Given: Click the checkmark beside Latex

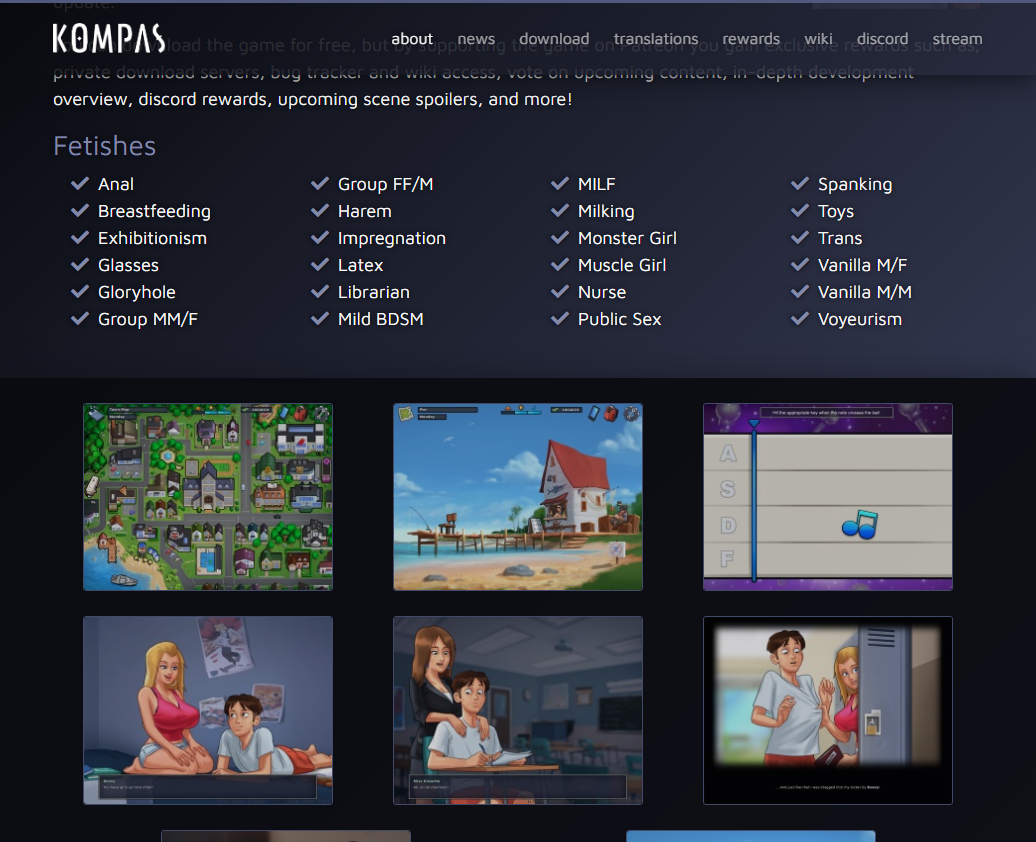Looking at the screenshot, I should pyautogui.click(x=320, y=264).
